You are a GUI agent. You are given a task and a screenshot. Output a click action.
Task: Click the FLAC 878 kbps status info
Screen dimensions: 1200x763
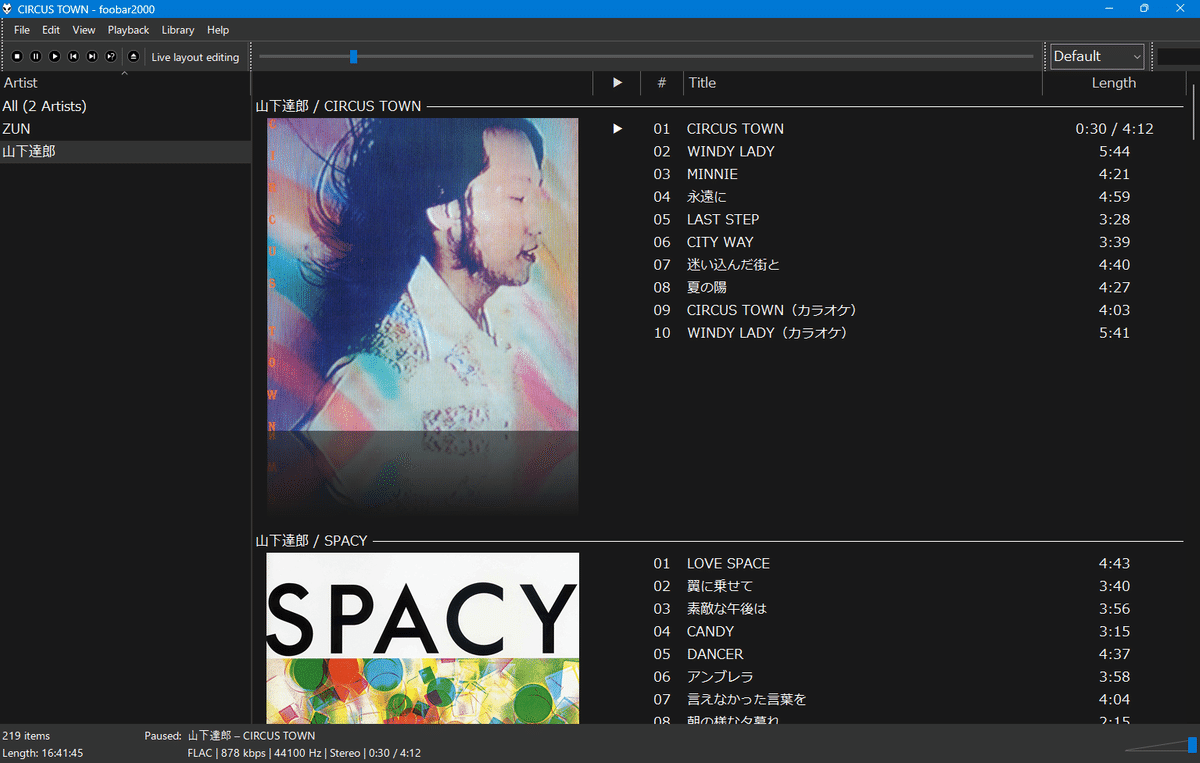click(304, 753)
